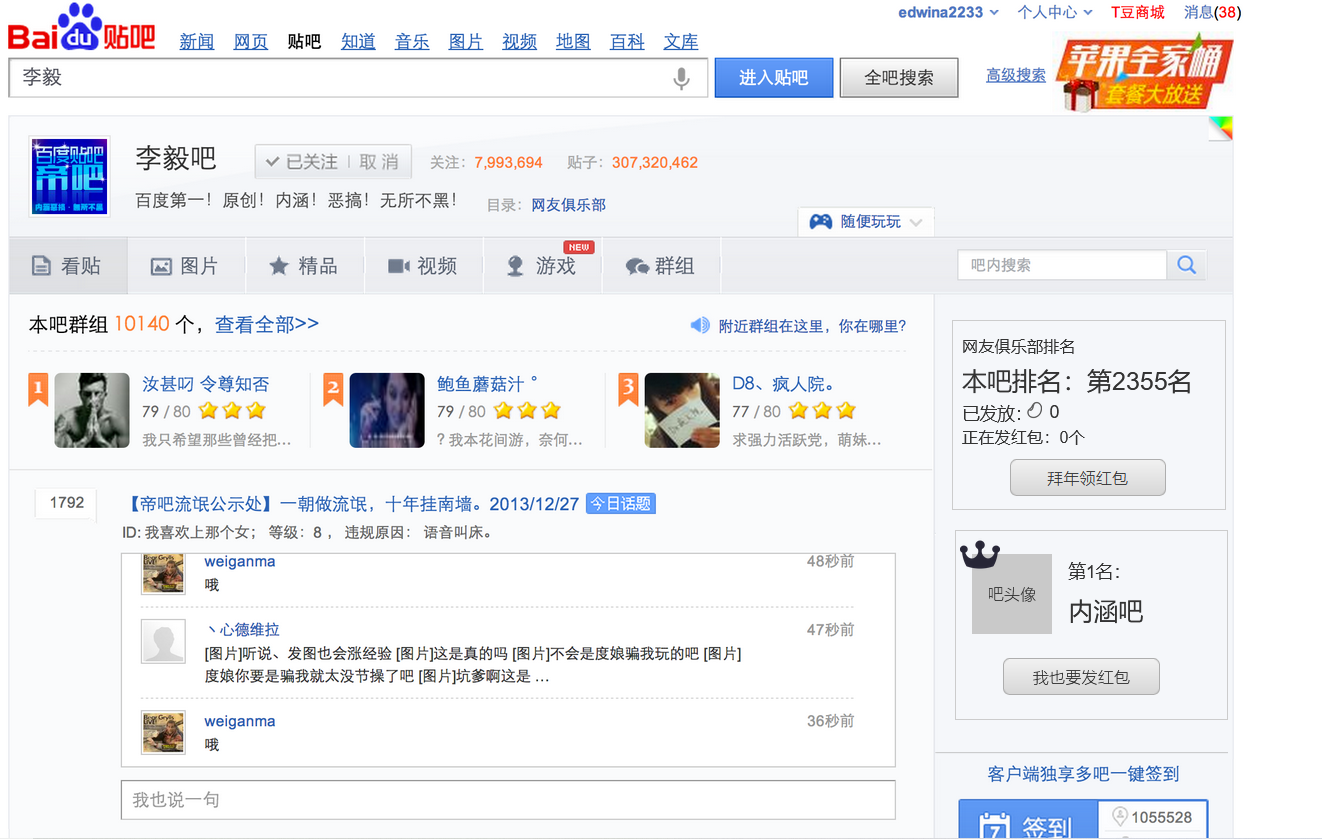
Task: Open 地图 in the top navigation
Action: coord(573,42)
